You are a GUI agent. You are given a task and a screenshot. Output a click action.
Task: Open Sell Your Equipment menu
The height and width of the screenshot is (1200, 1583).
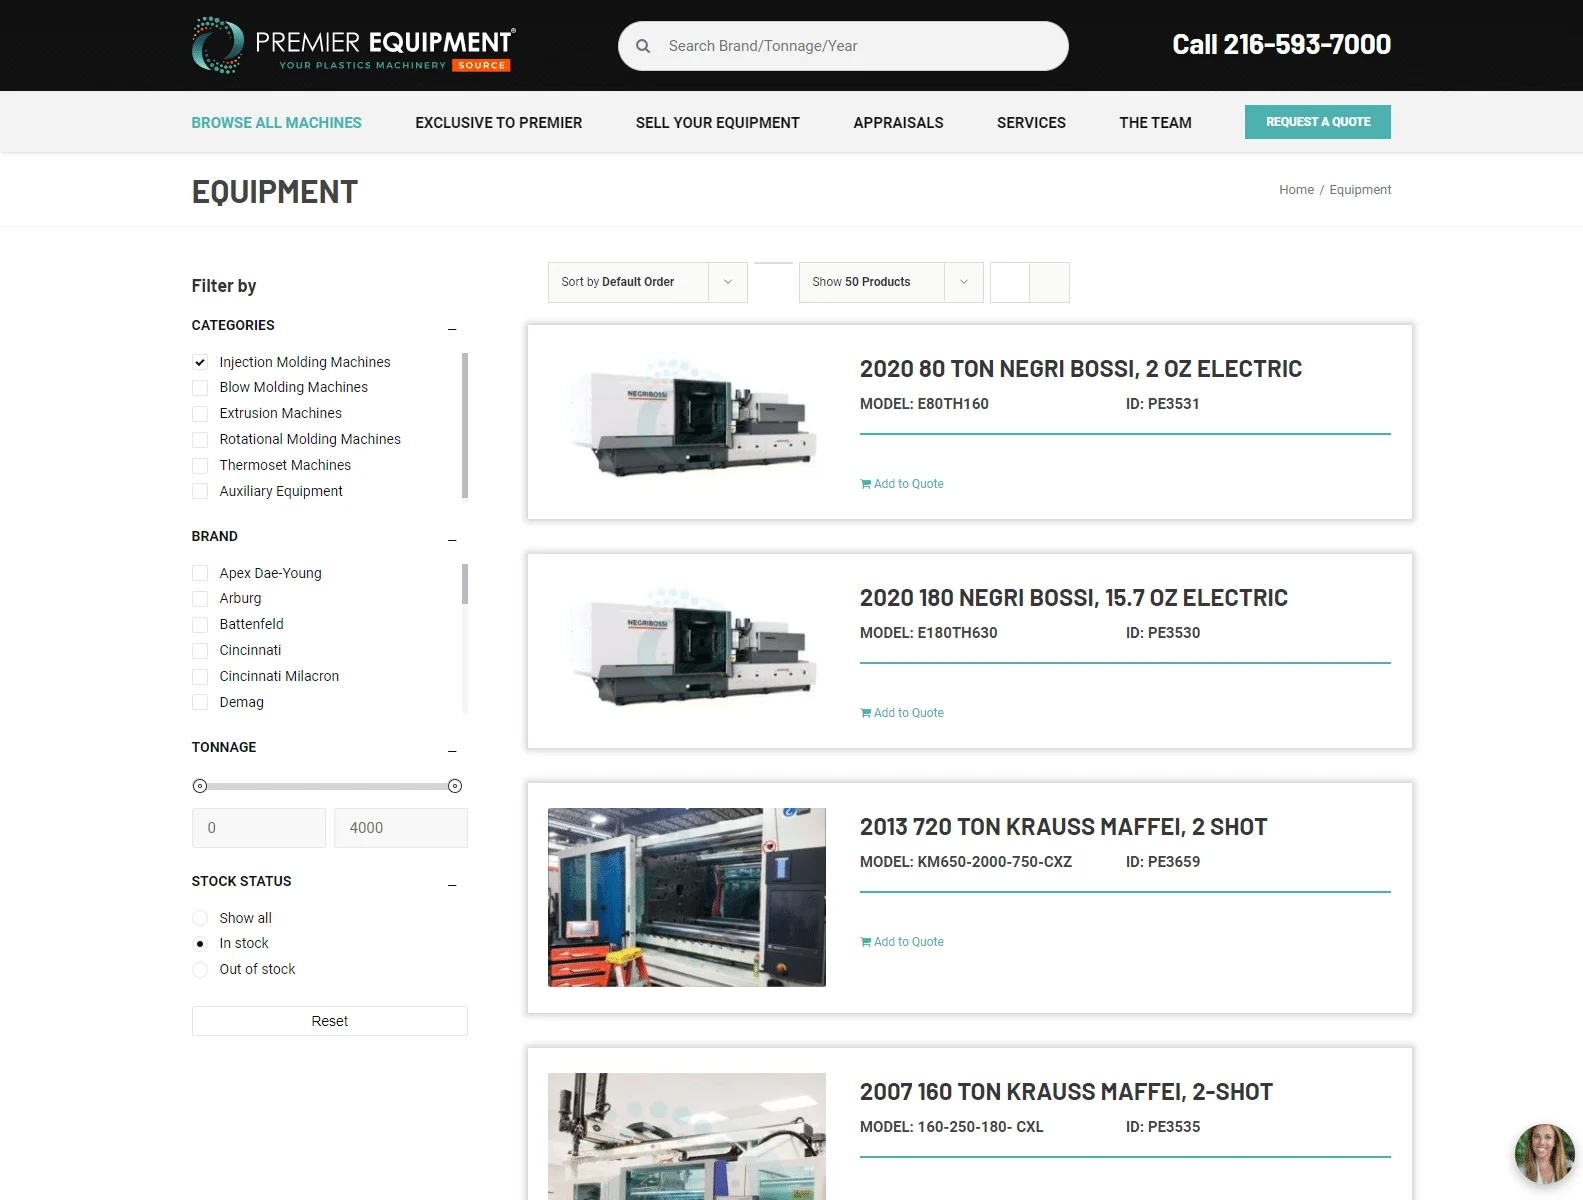pos(717,122)
